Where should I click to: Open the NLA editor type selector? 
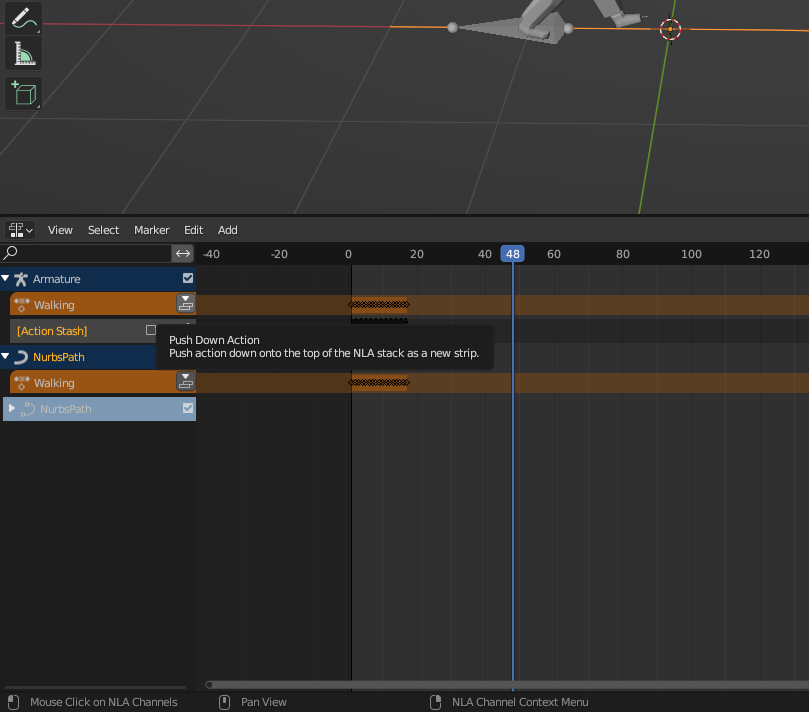(20, 230)
